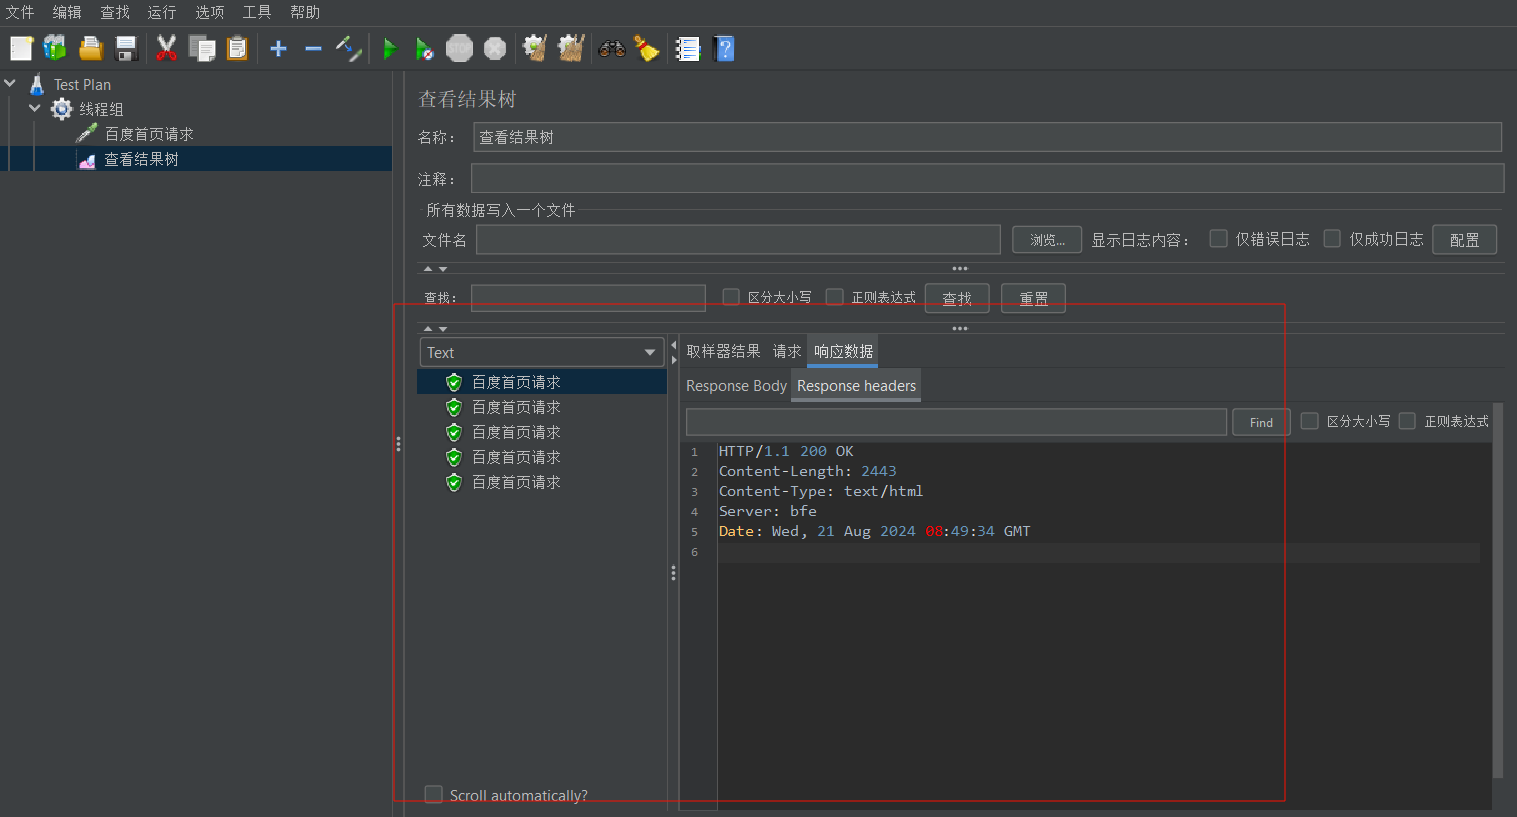
Task: Select the first 百度首页请求 result entry
Action: pos(516,381)
